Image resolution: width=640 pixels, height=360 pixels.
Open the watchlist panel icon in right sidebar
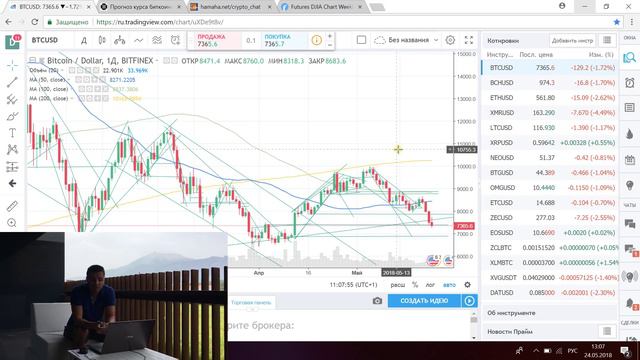[629, 58]
